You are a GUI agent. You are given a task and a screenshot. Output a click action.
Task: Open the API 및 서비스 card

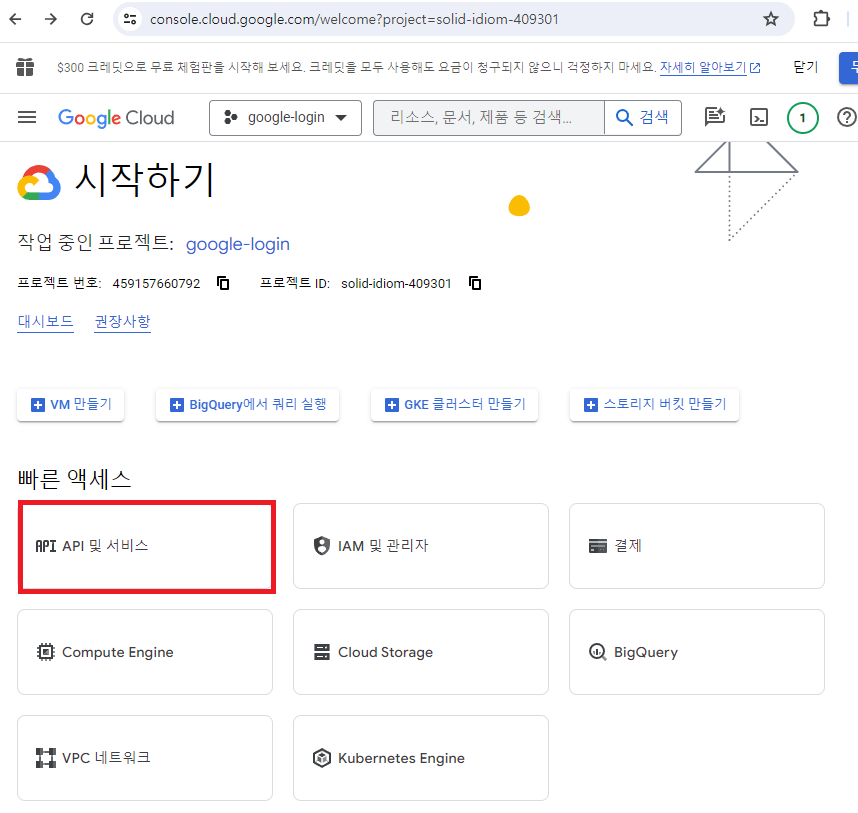pos(147,547)
